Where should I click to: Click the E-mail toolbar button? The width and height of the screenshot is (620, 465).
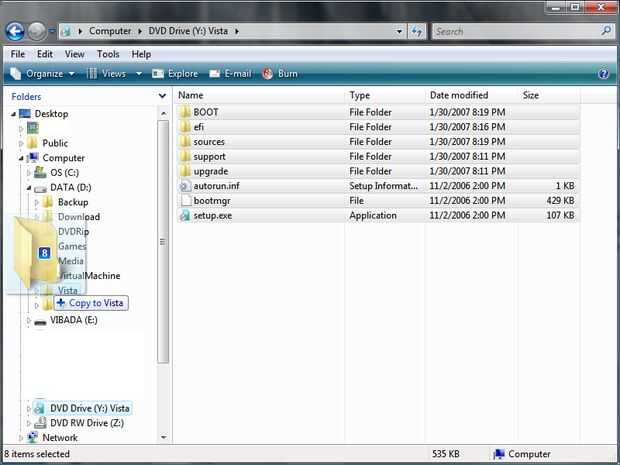230,74
